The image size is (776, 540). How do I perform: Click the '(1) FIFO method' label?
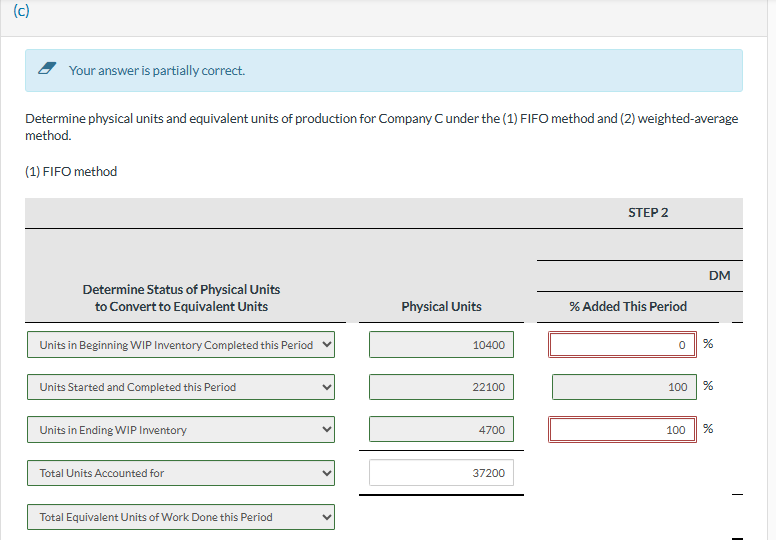tap(71, 171)
